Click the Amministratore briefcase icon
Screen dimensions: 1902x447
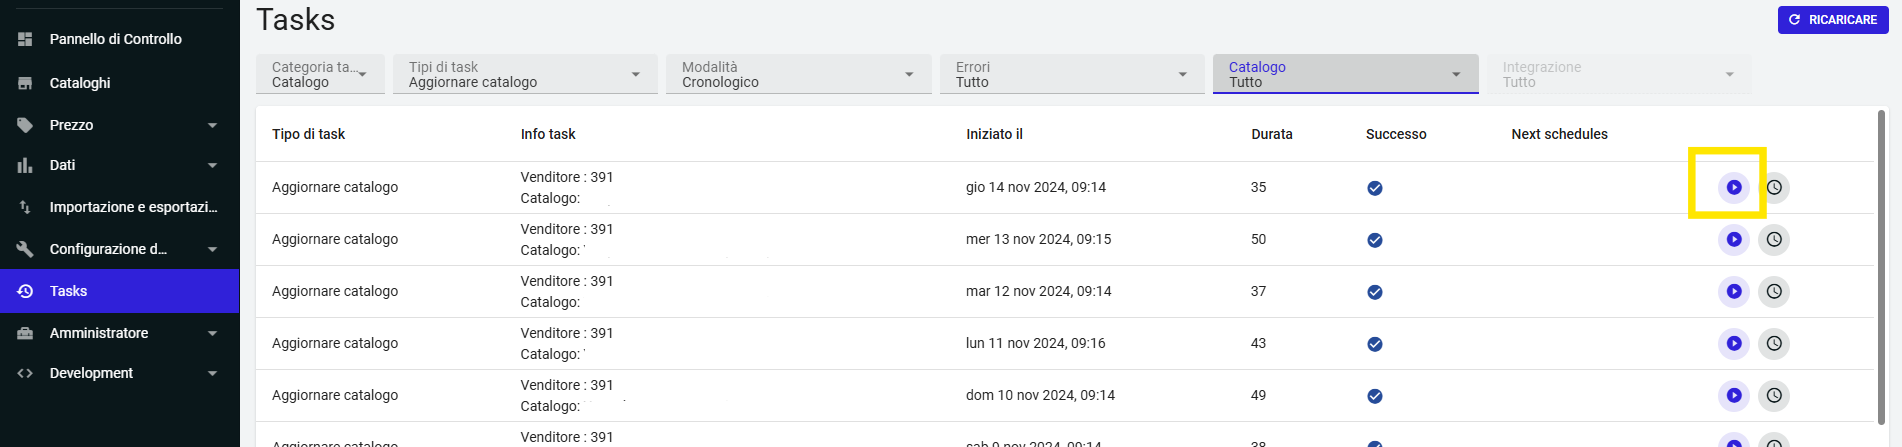pyautogui.click(x=25, y=333)
